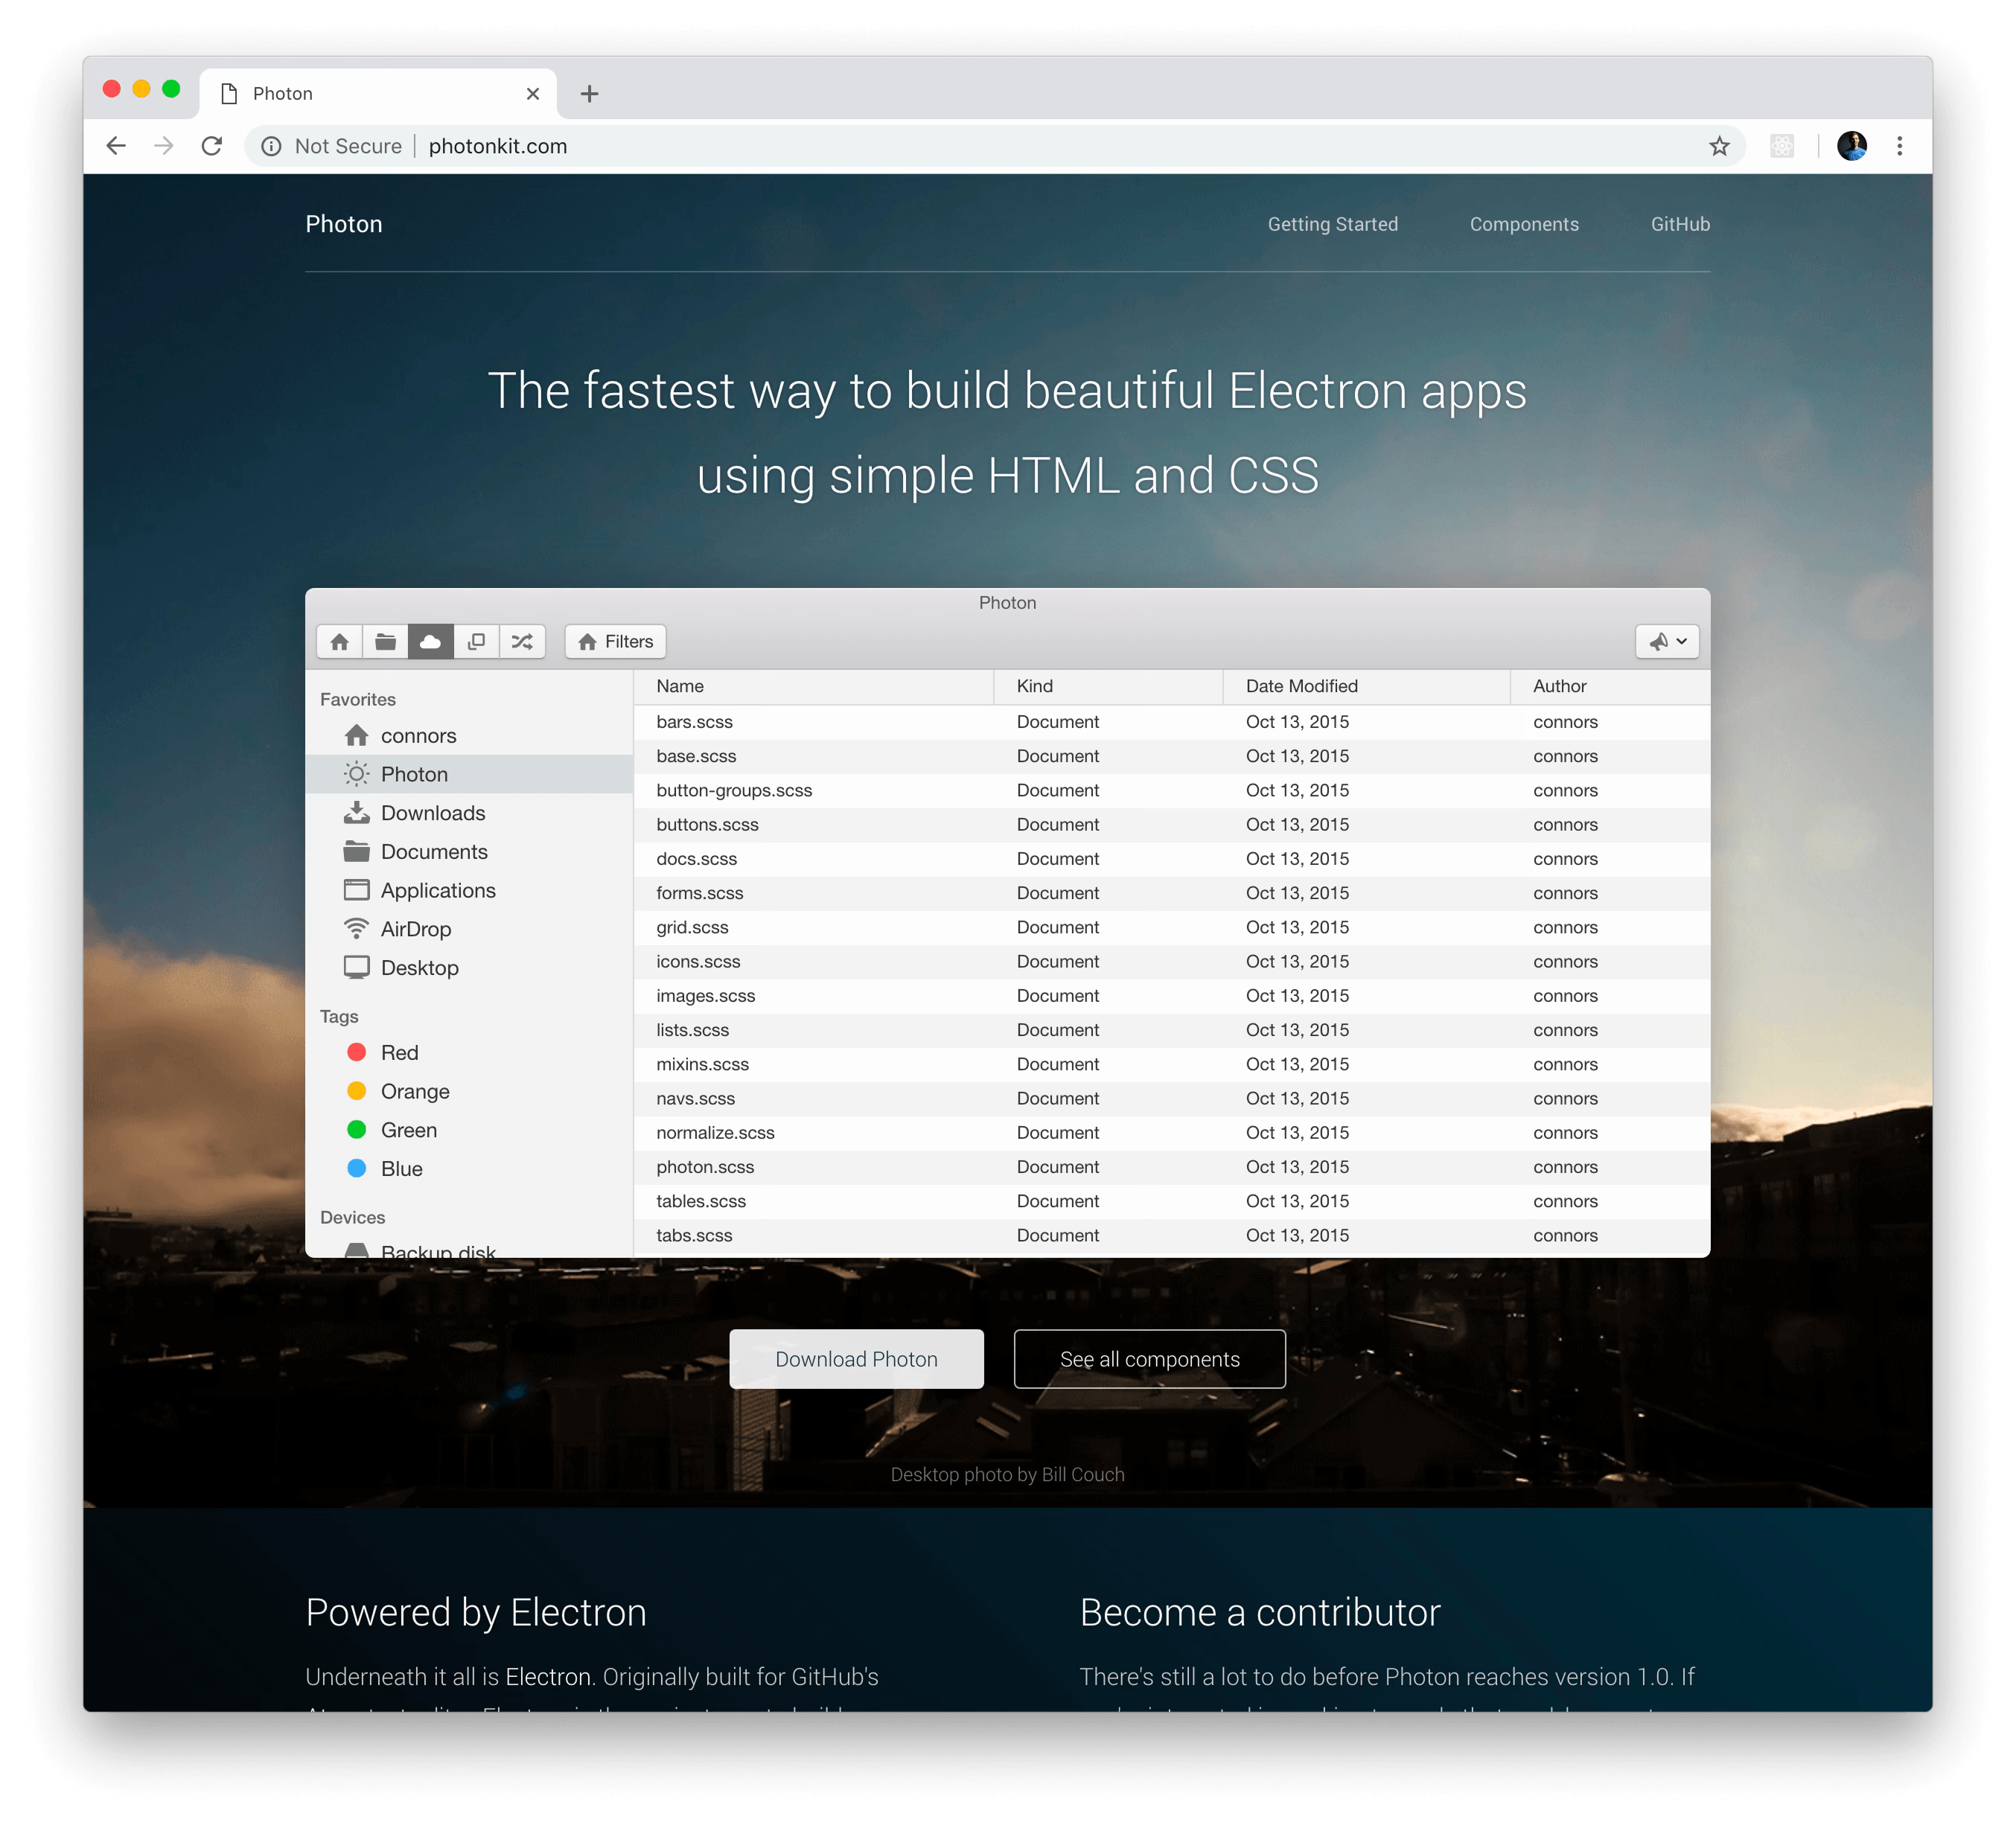
Task: Select the Red tag
Action: click(x=399, y=1052)
